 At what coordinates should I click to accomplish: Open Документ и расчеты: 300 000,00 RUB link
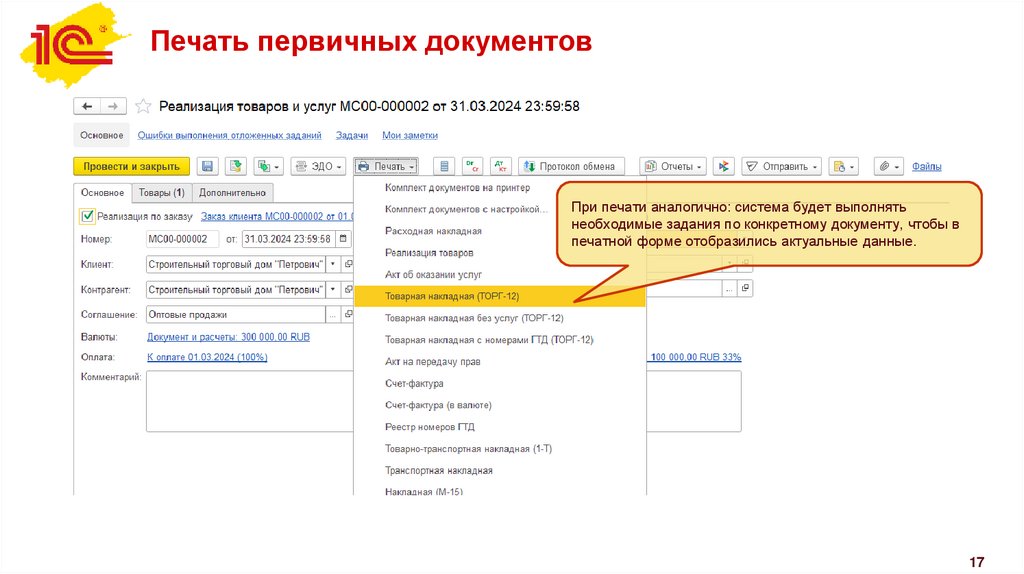coord(228,337)
